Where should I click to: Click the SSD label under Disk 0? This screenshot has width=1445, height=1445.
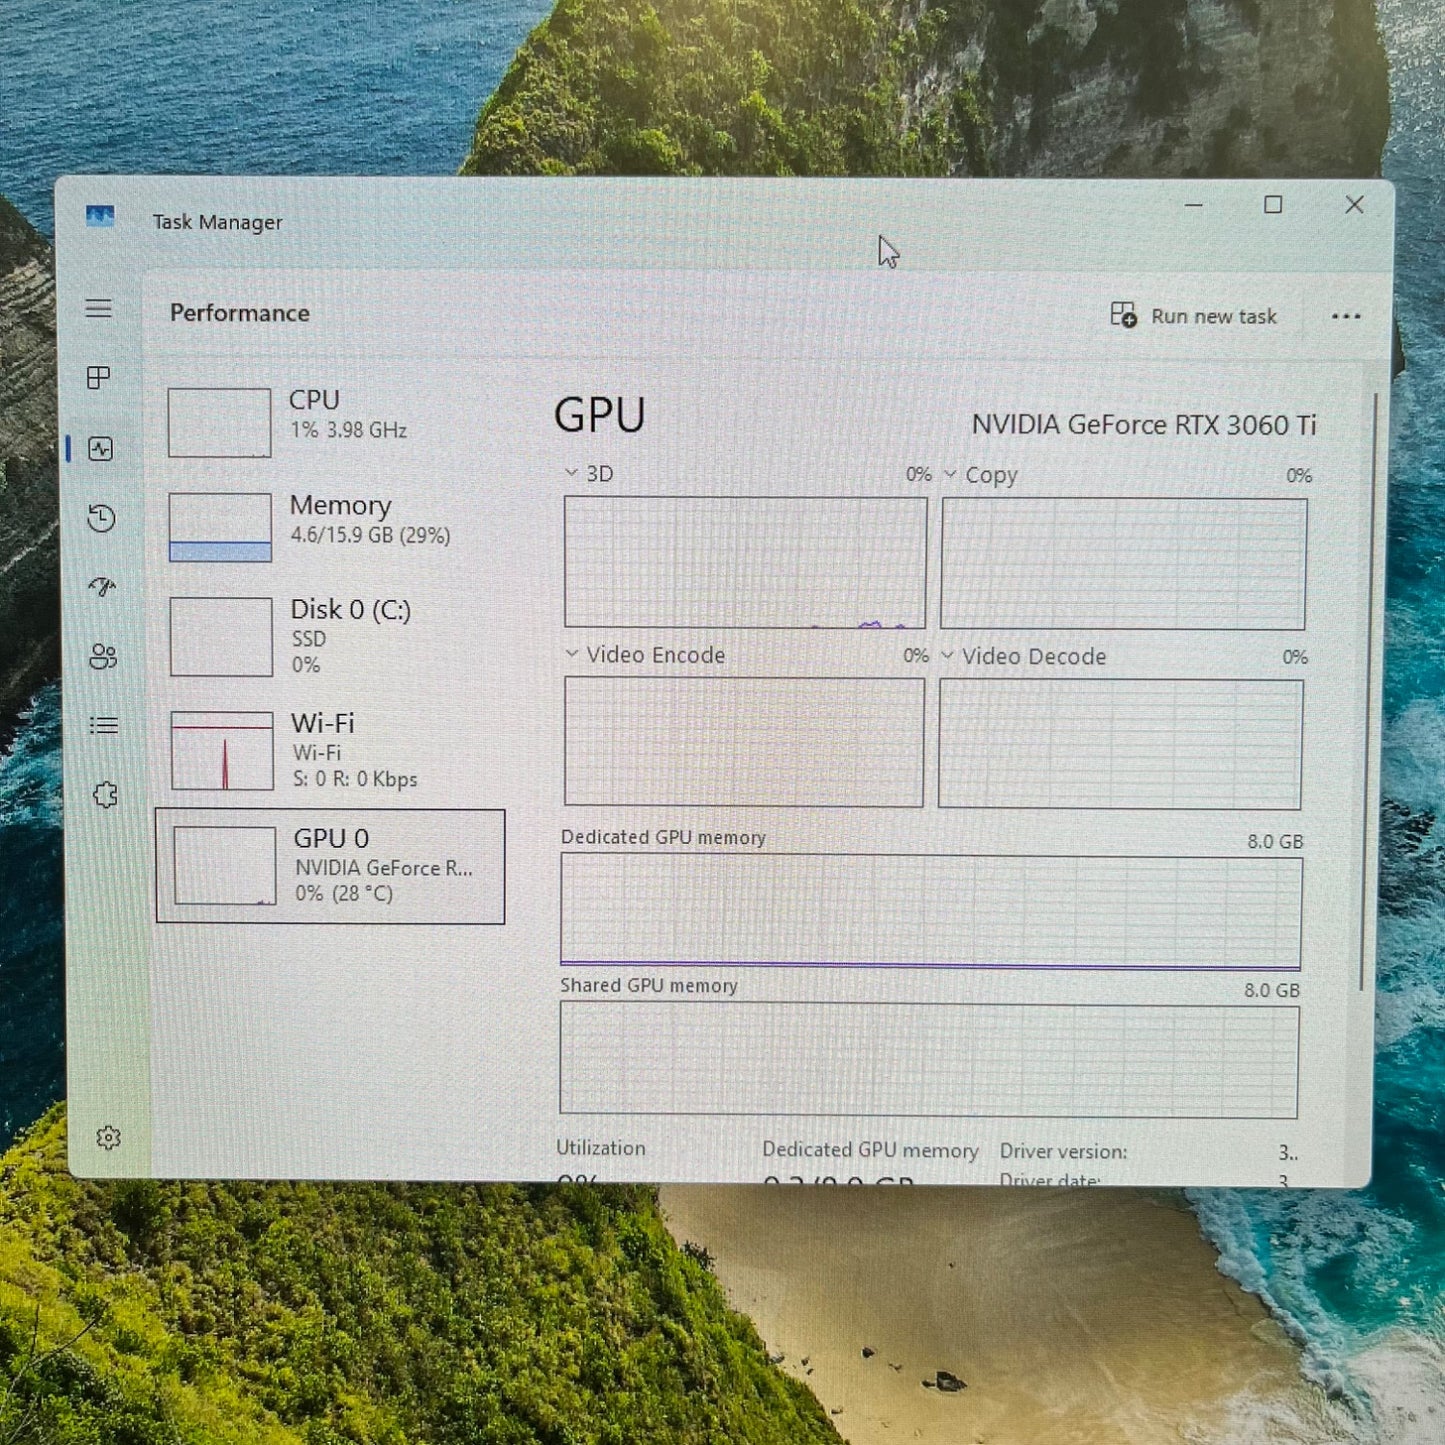click(x=309, y=639)
